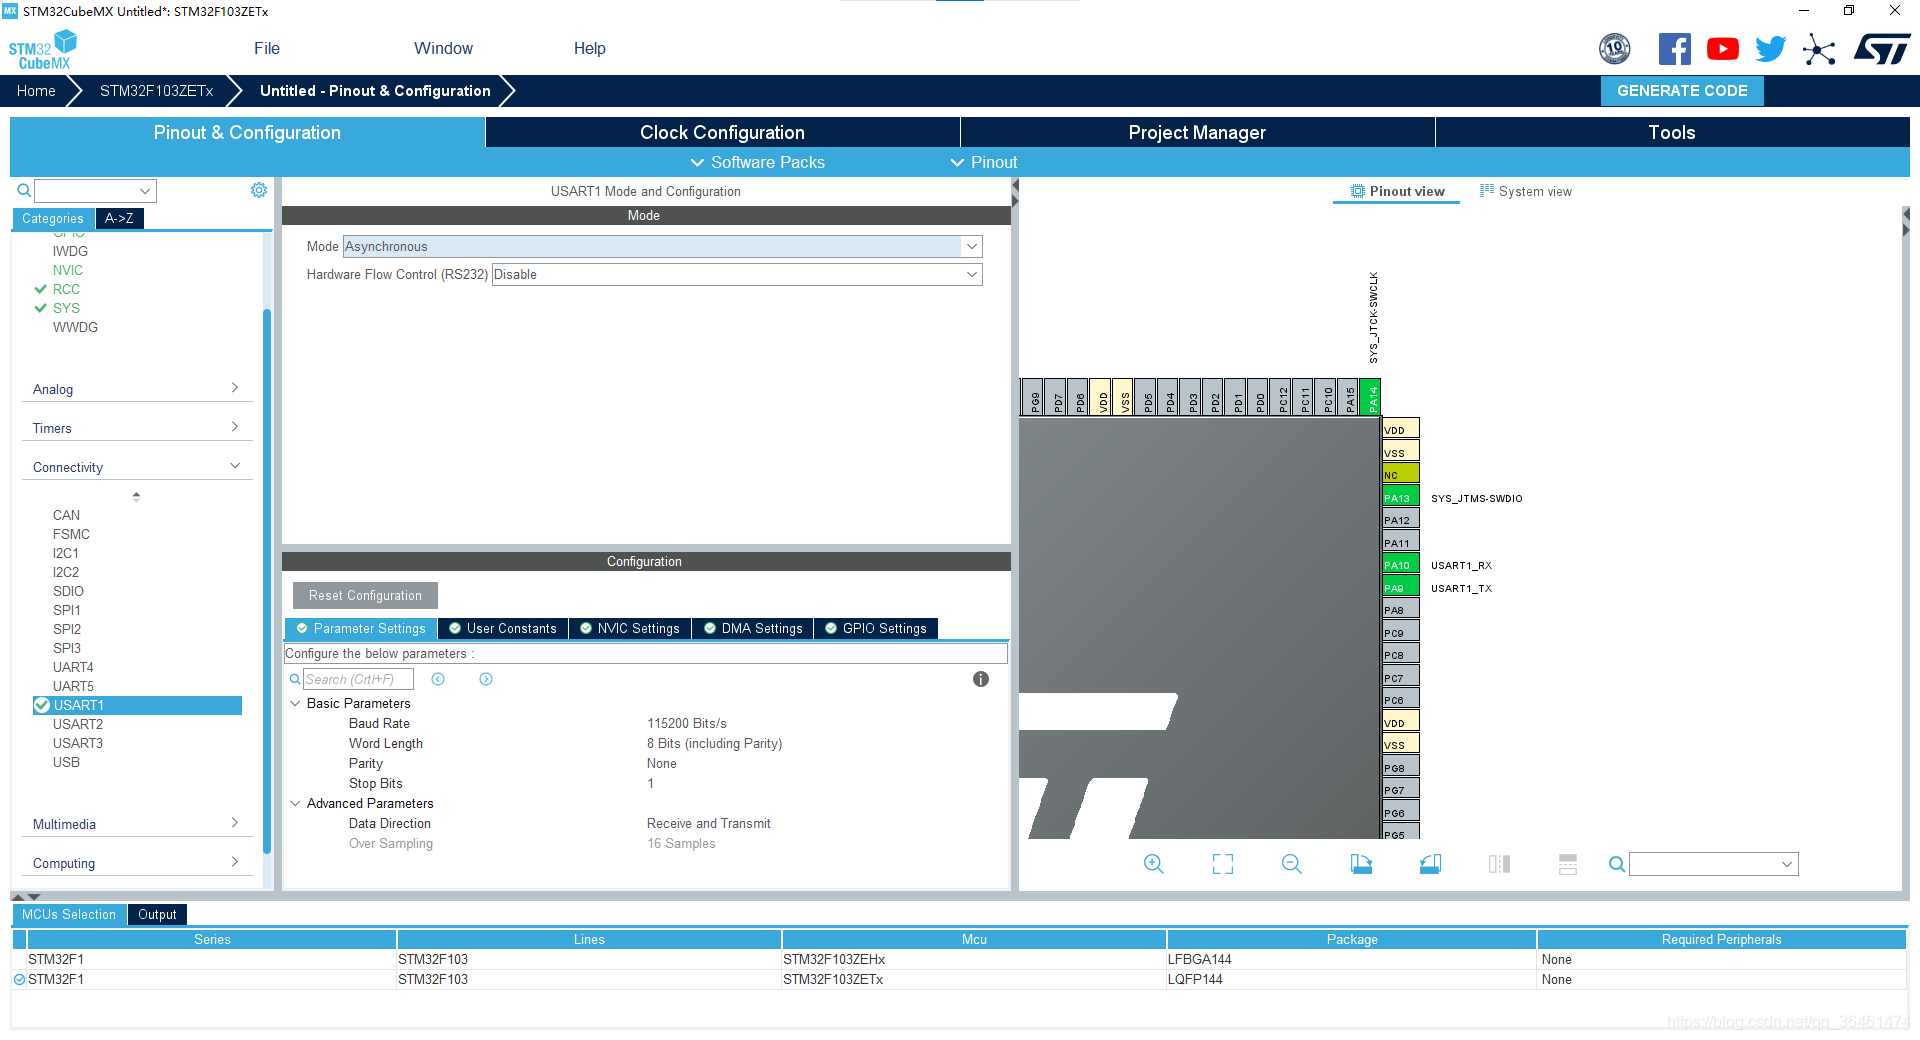Collapse the Connectivity category
The height and width of the screenshot is (1040, 1920).
coord(137,467)
